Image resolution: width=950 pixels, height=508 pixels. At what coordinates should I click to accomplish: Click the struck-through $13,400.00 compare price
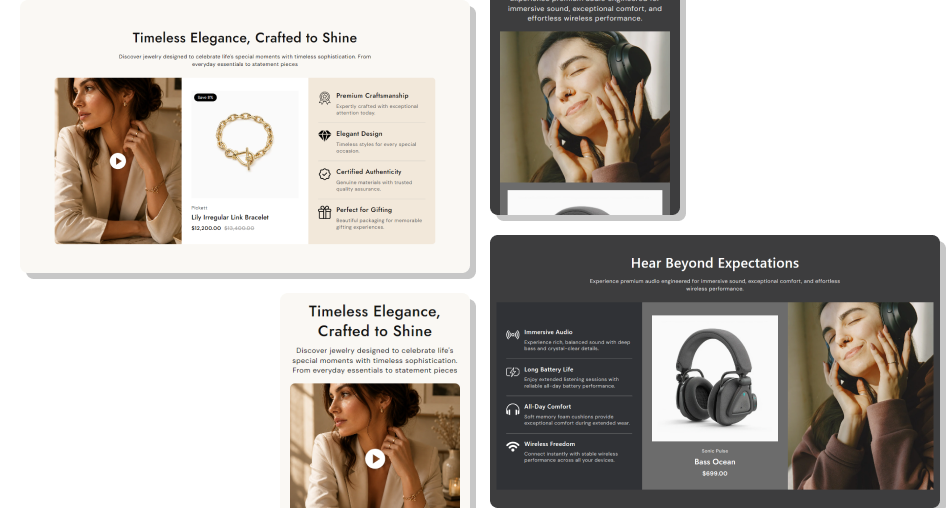coord(239,228)
